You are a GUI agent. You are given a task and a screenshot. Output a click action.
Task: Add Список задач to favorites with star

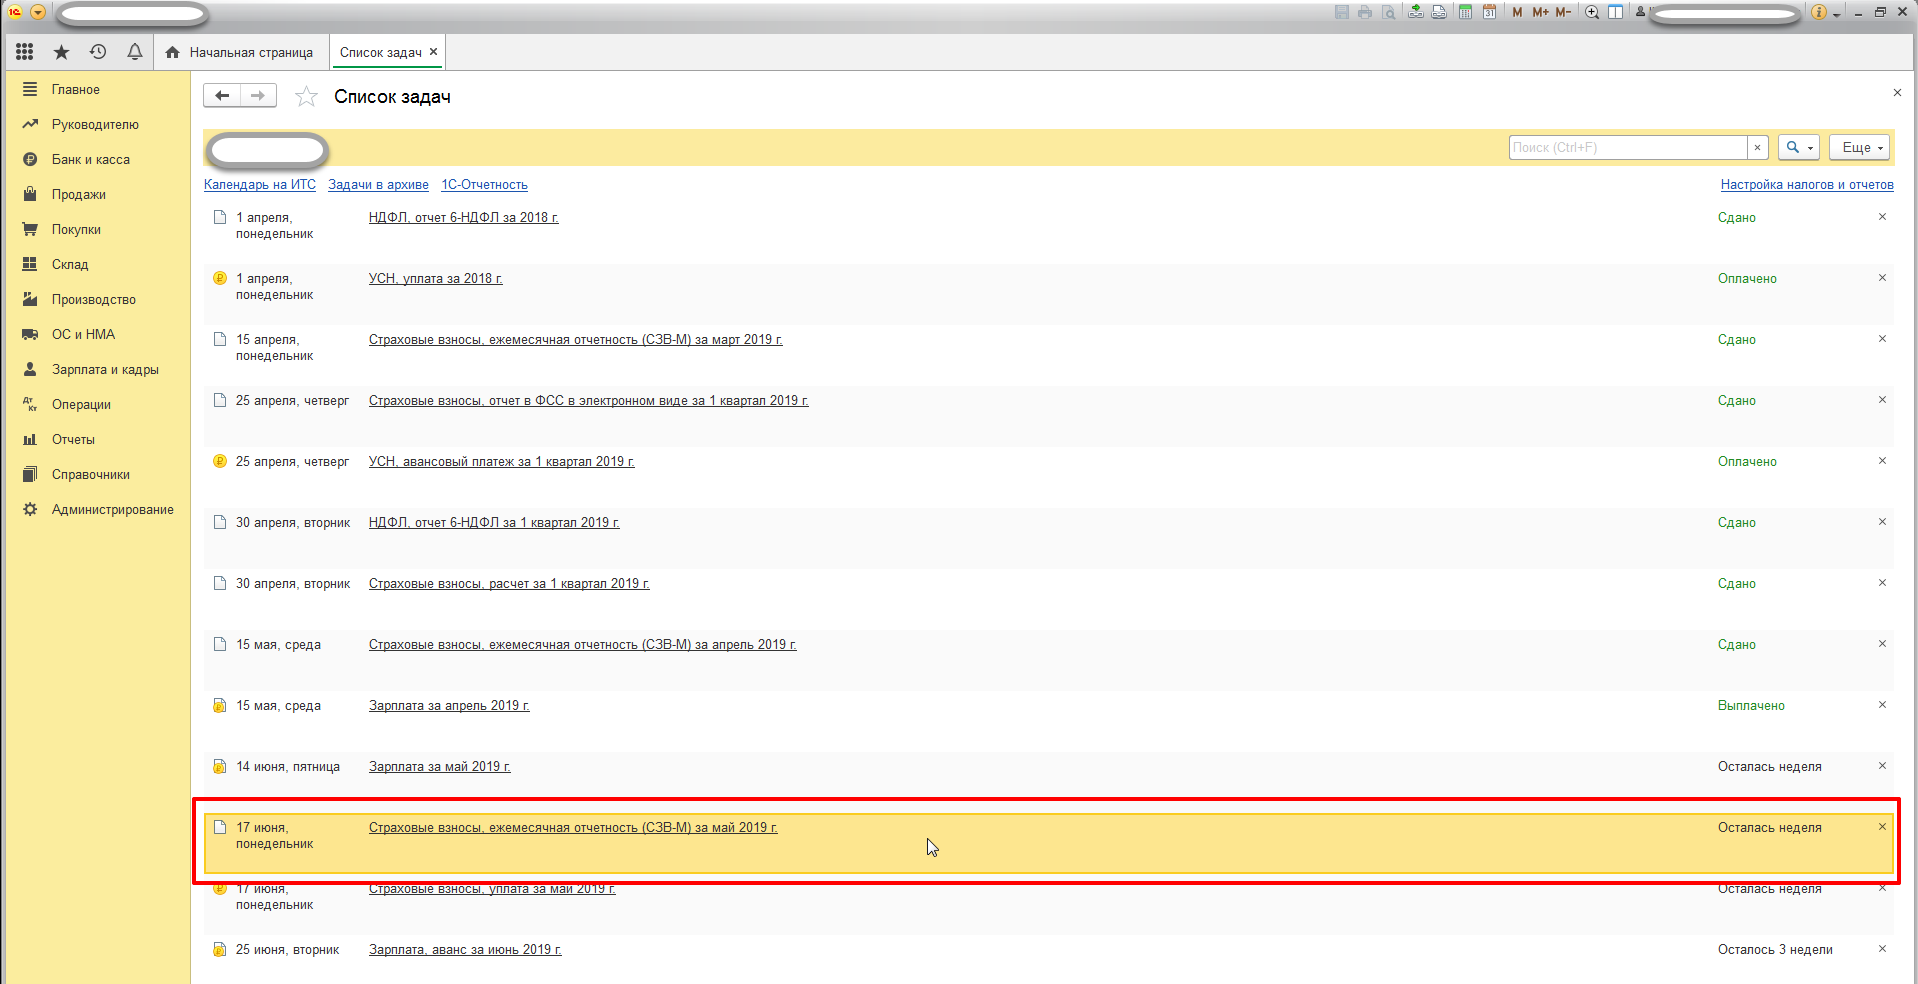(306, 97)
